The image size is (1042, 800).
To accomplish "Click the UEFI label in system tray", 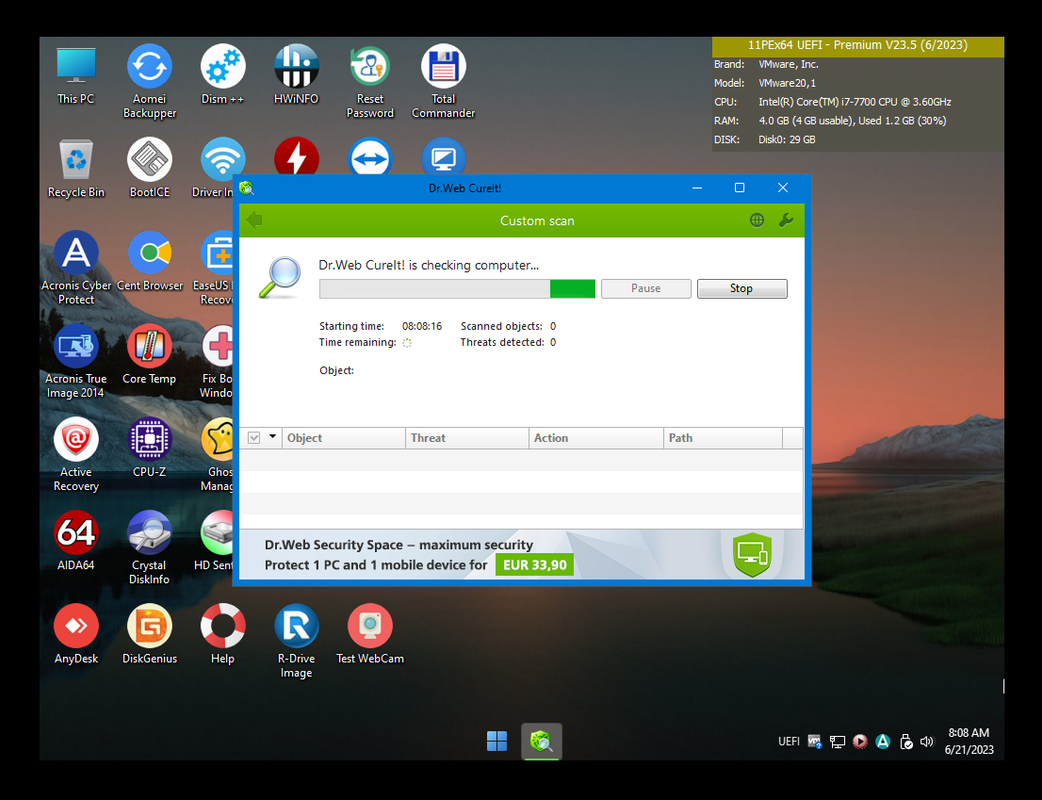I will 789,742.
